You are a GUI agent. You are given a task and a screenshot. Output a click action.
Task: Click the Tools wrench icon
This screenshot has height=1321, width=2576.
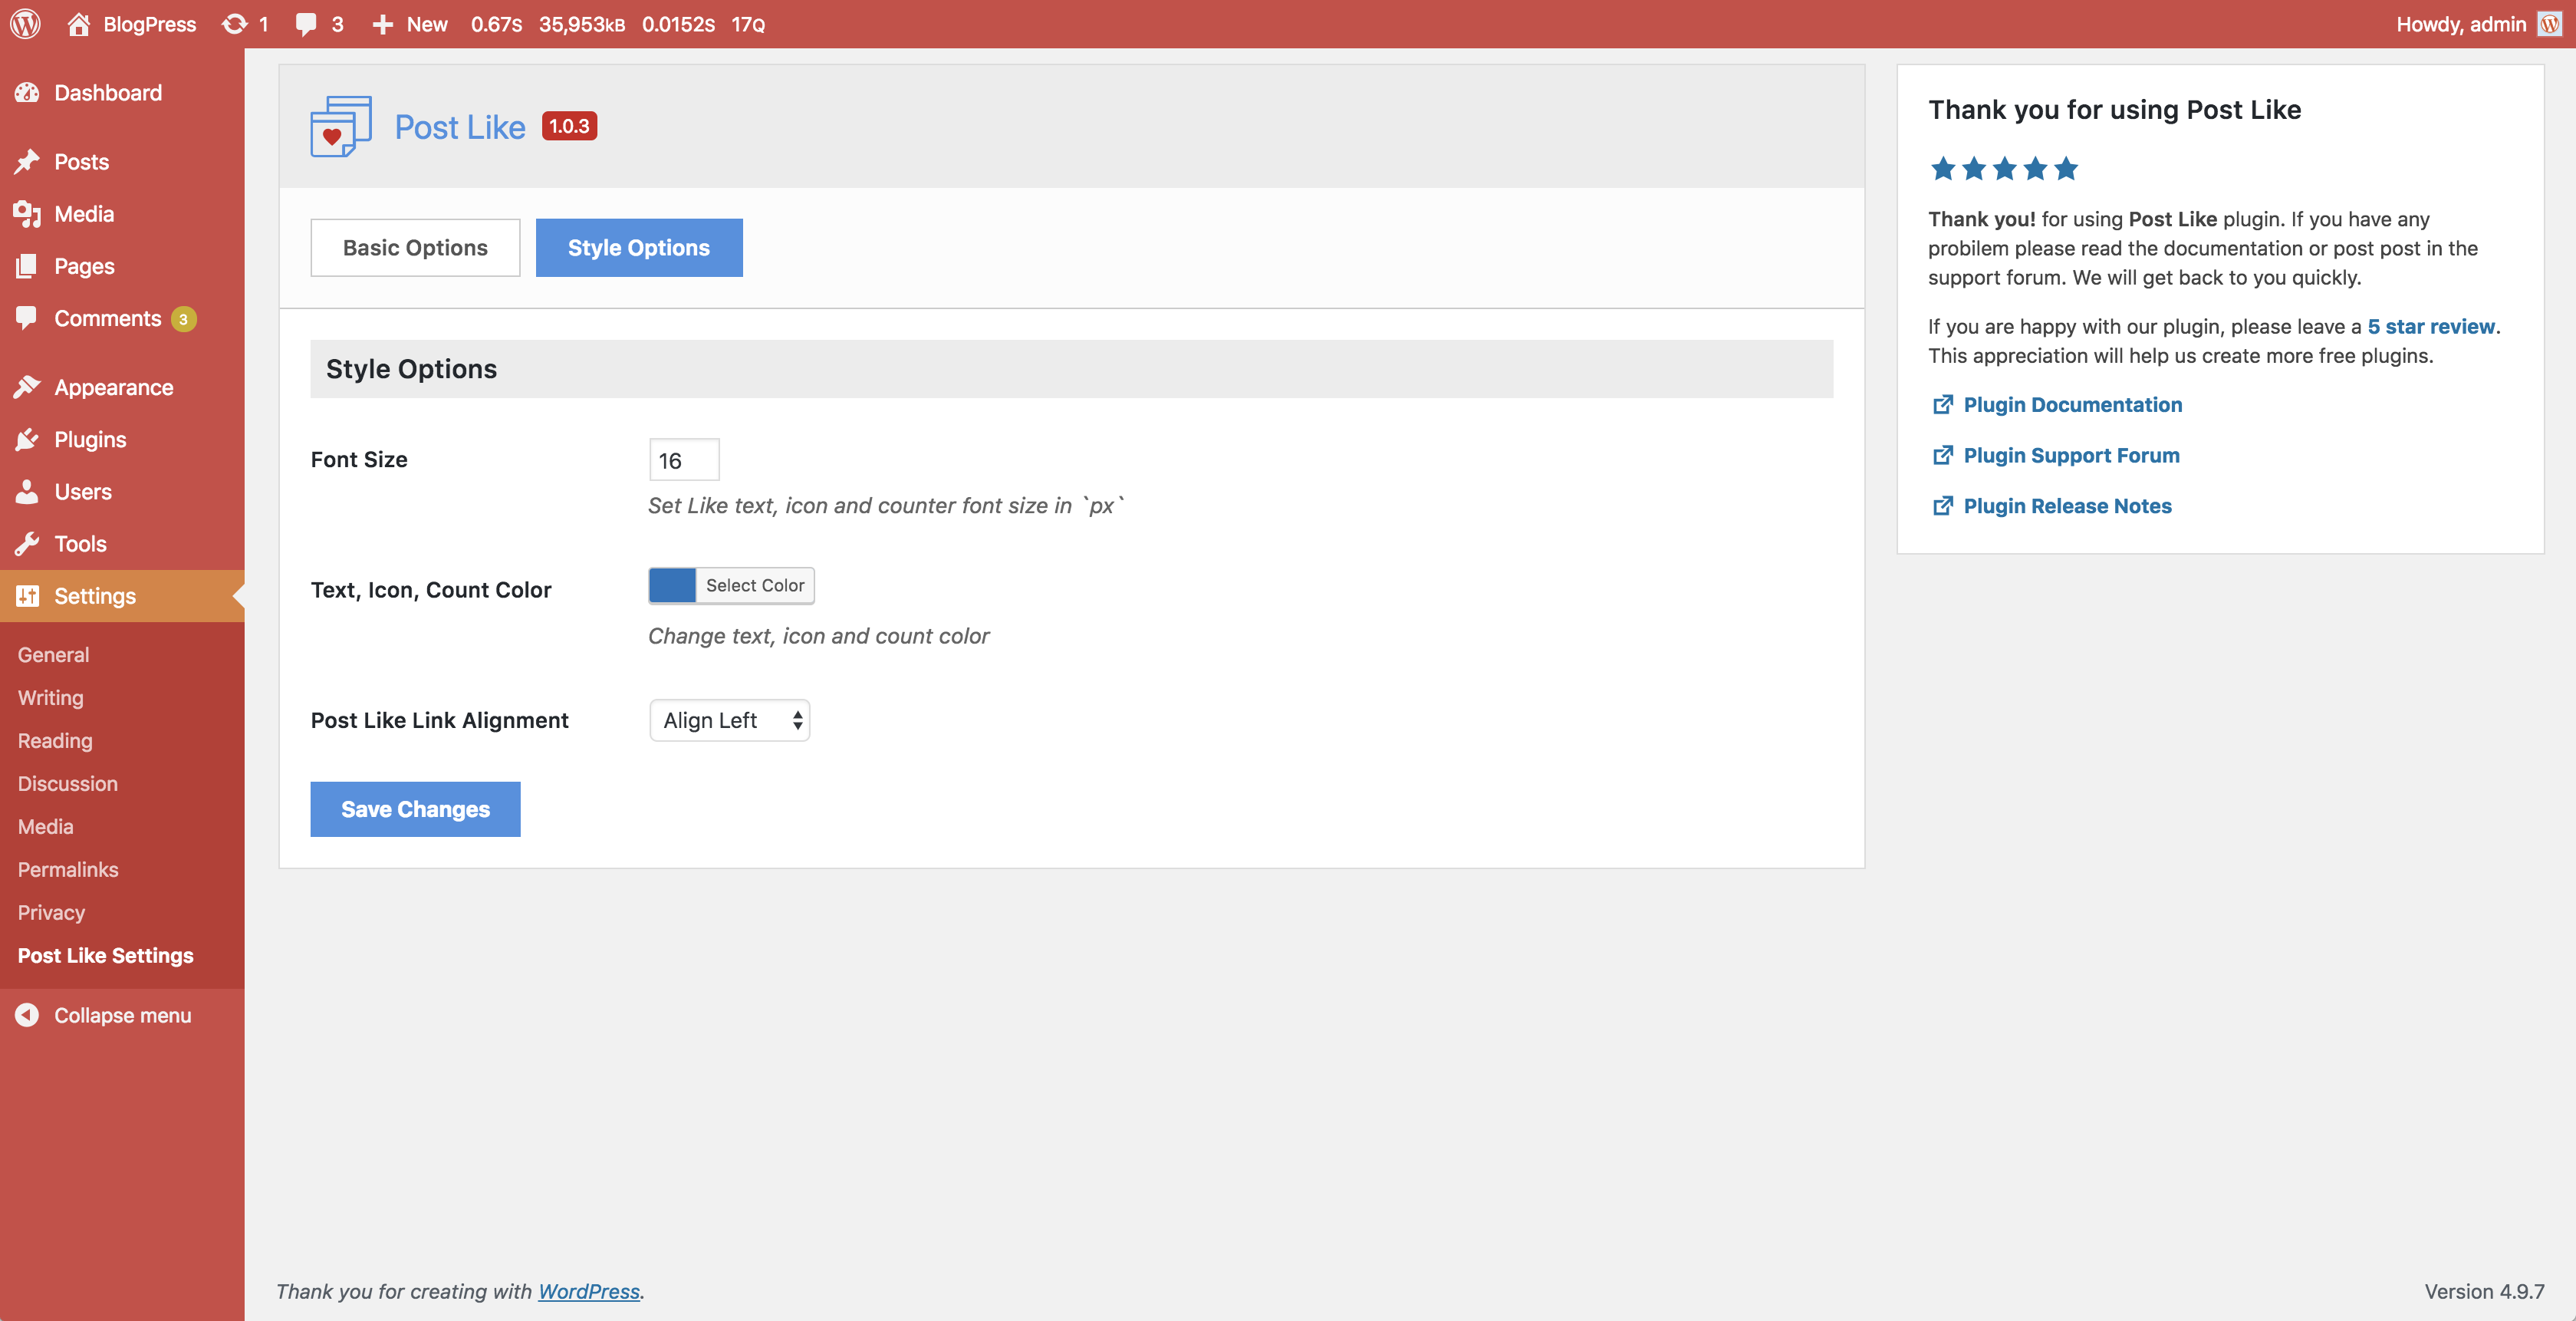[x=27, y=543]
